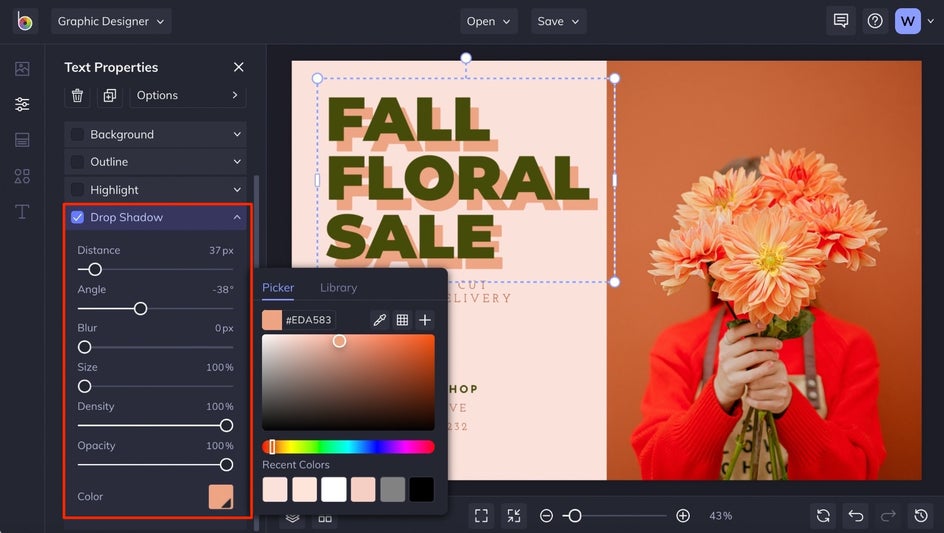944x533 pixels.
Task: Click the Drop Shadow color swatch
Action: point(220,497)
